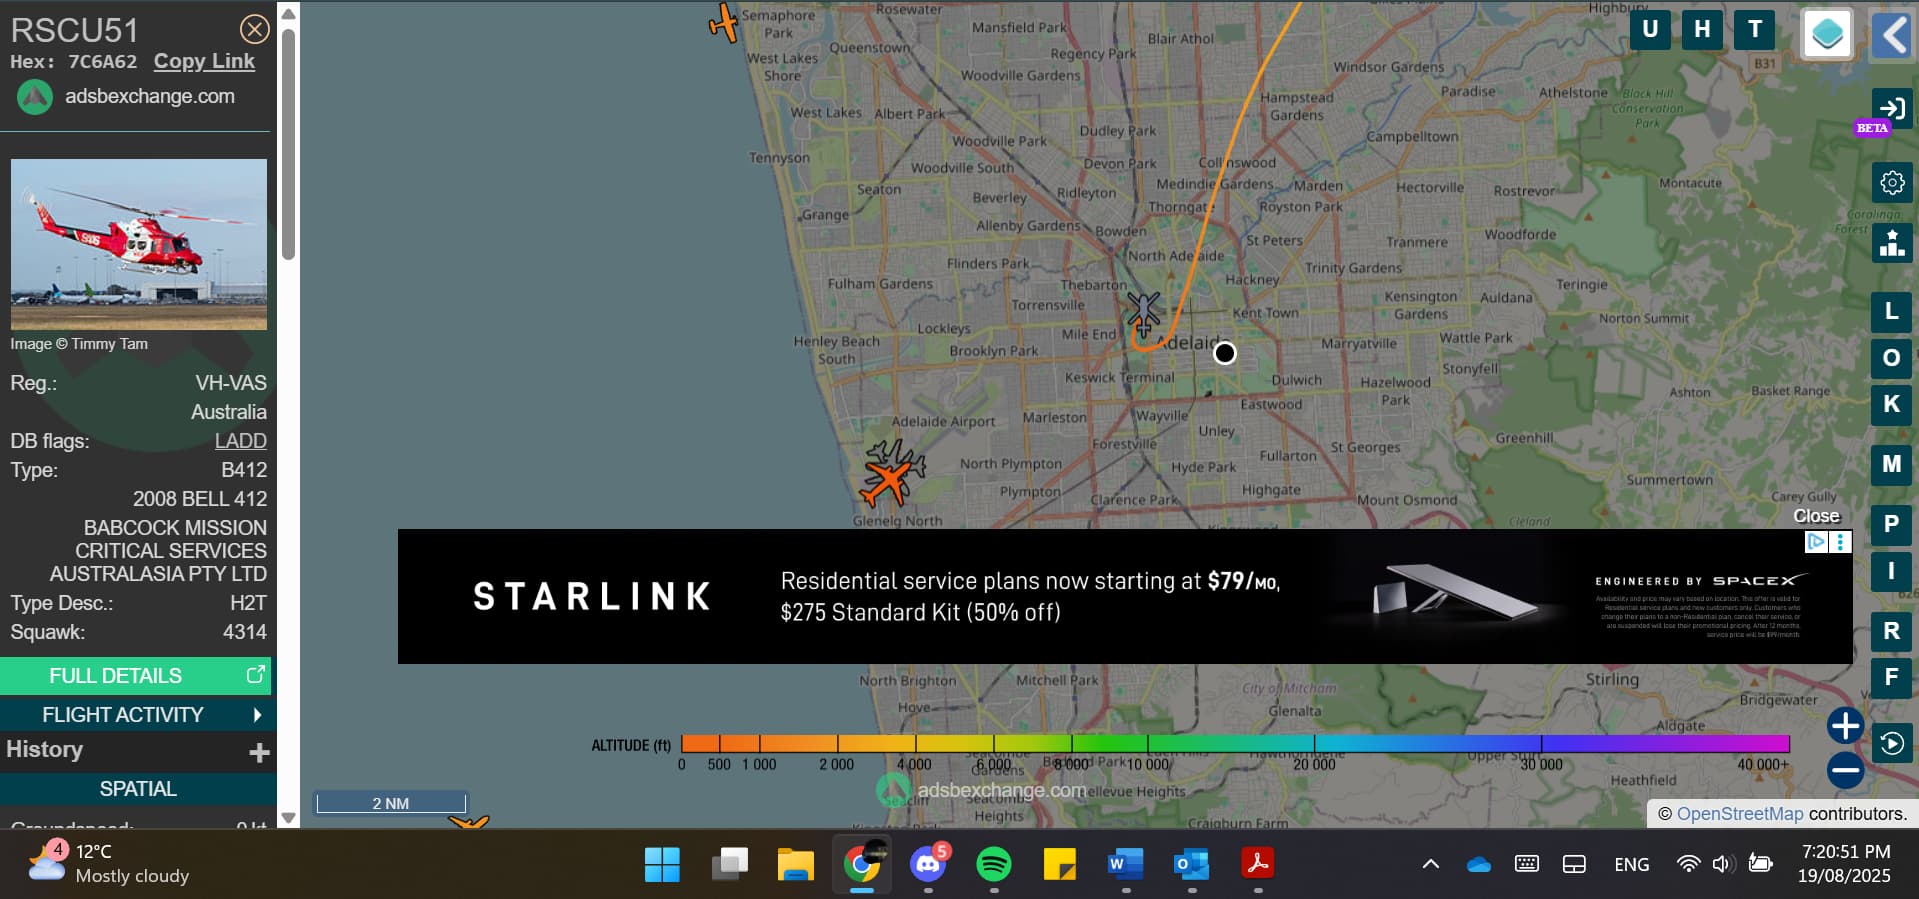Screen dimensions: 1919x899
Task: Toggle the F map button
Action: pyautogui.click(x=1891, y=677)
